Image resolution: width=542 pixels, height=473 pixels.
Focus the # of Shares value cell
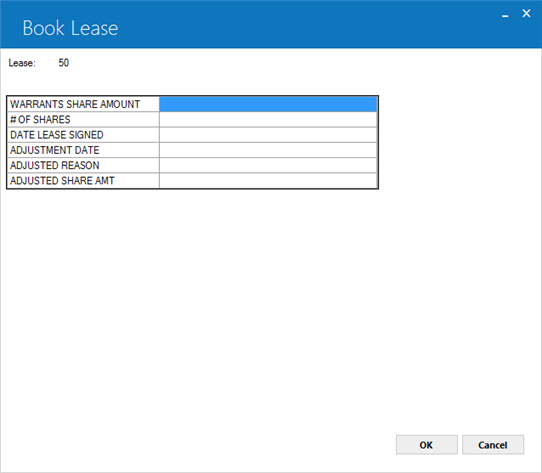[268, 119]
